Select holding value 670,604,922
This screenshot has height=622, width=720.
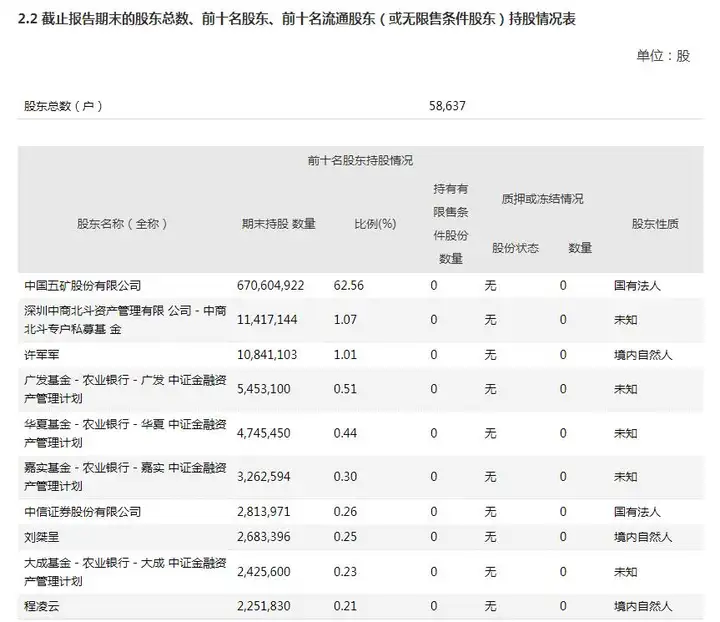pyautogui.click(x=270, y=286)
